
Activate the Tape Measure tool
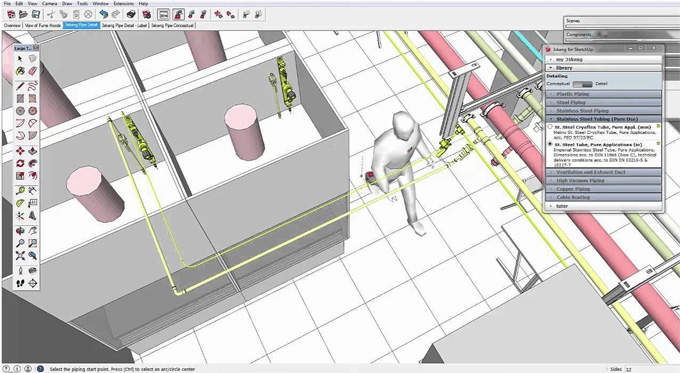pos(20,190)
